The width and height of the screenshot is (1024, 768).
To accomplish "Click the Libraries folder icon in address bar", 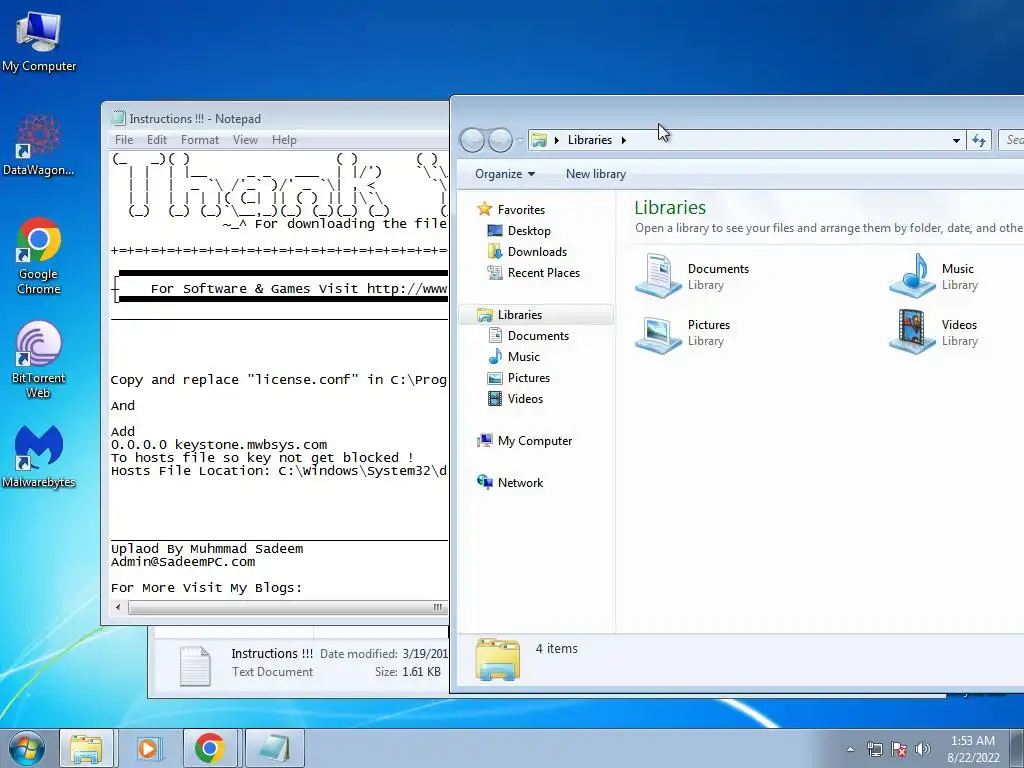I will [539, 140].
